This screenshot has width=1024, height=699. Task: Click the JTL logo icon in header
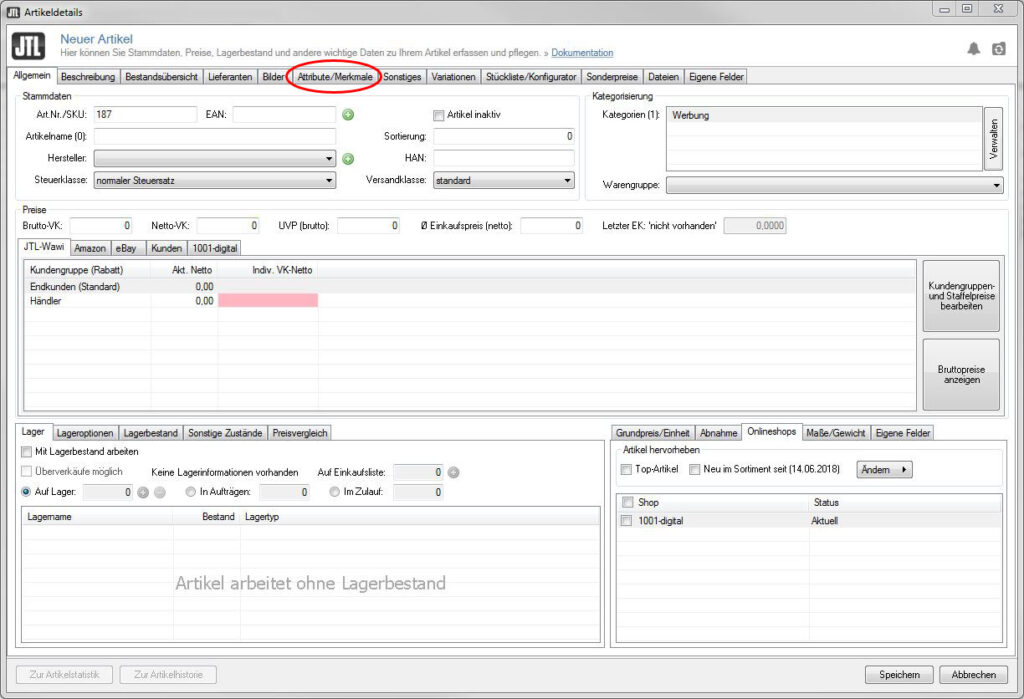coord(31,46)
